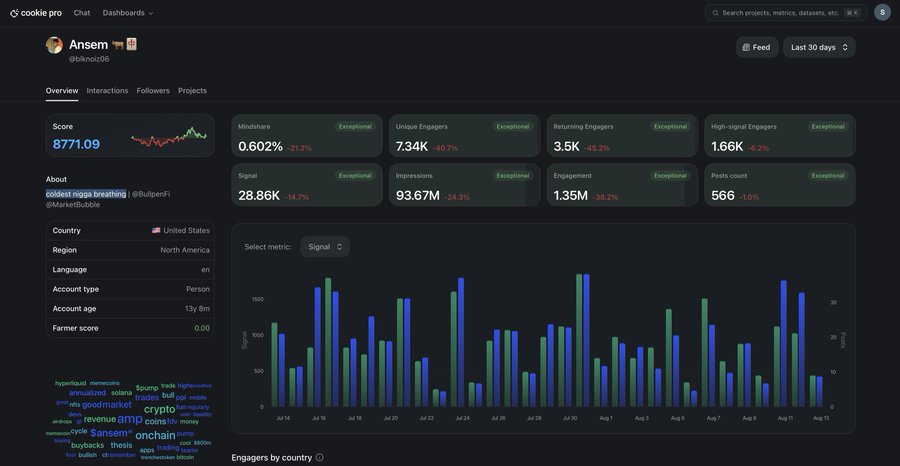Click the @blknoiz06 handle

[89, 59]
